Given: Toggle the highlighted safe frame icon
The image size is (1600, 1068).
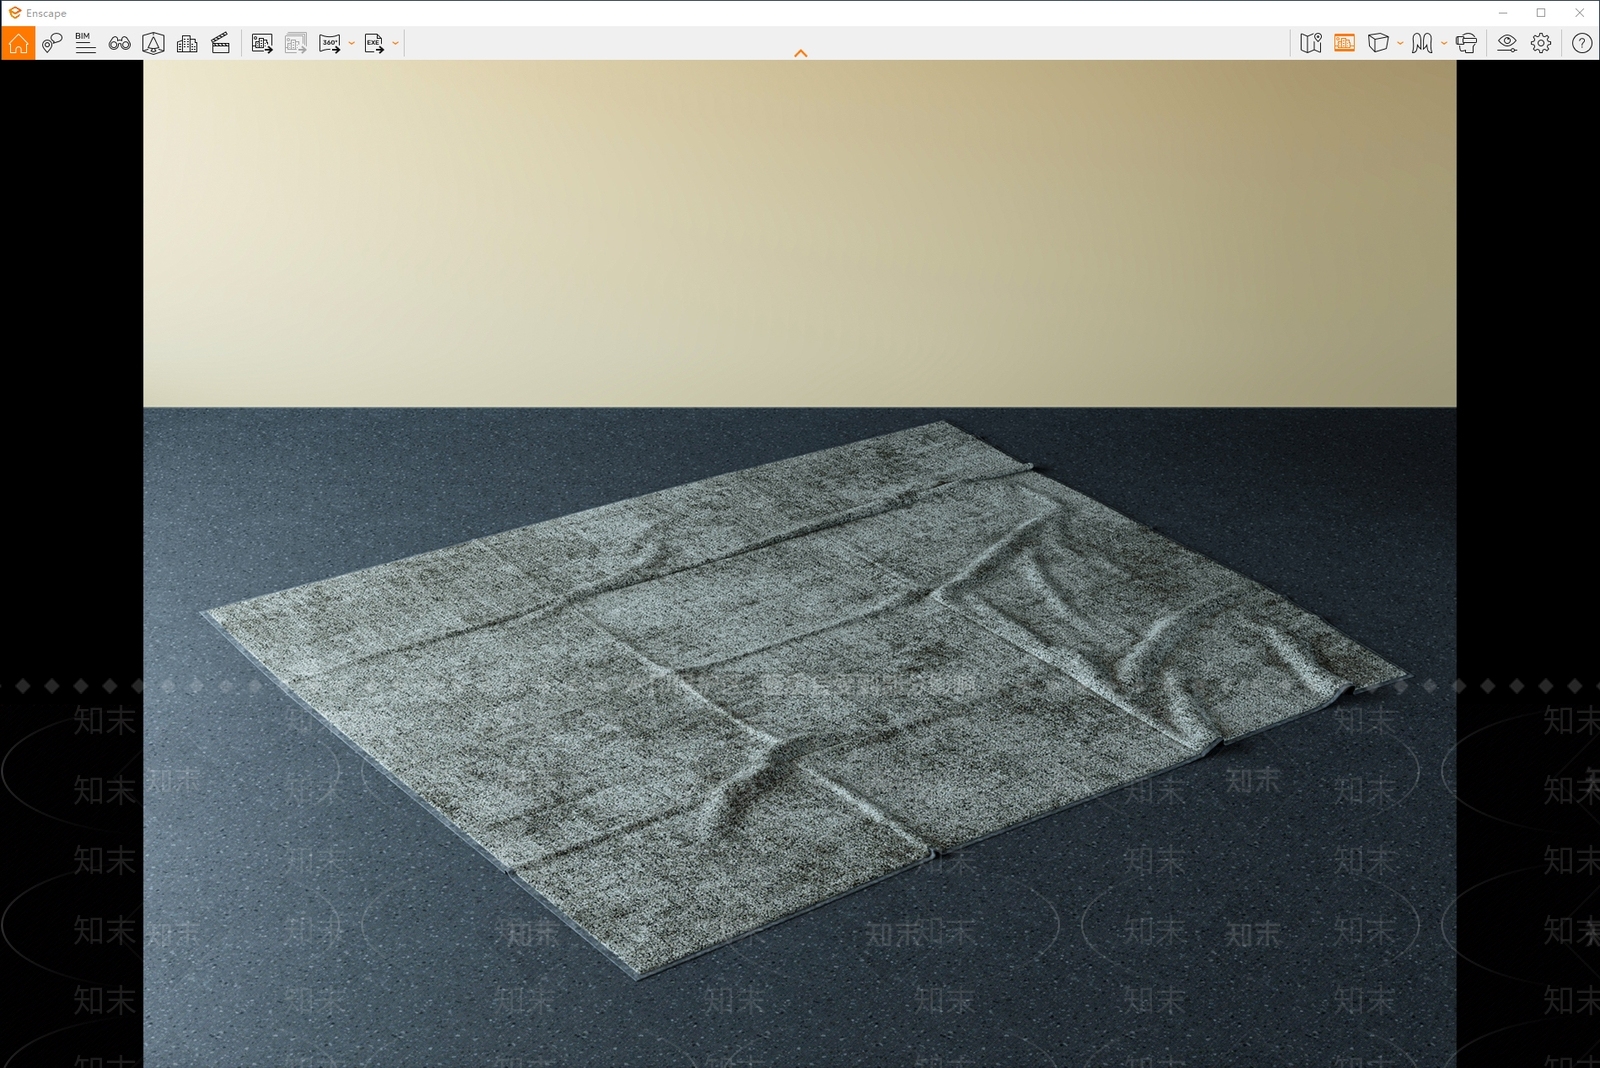Looking at the screenshot, I should (x=1344, y=43).
